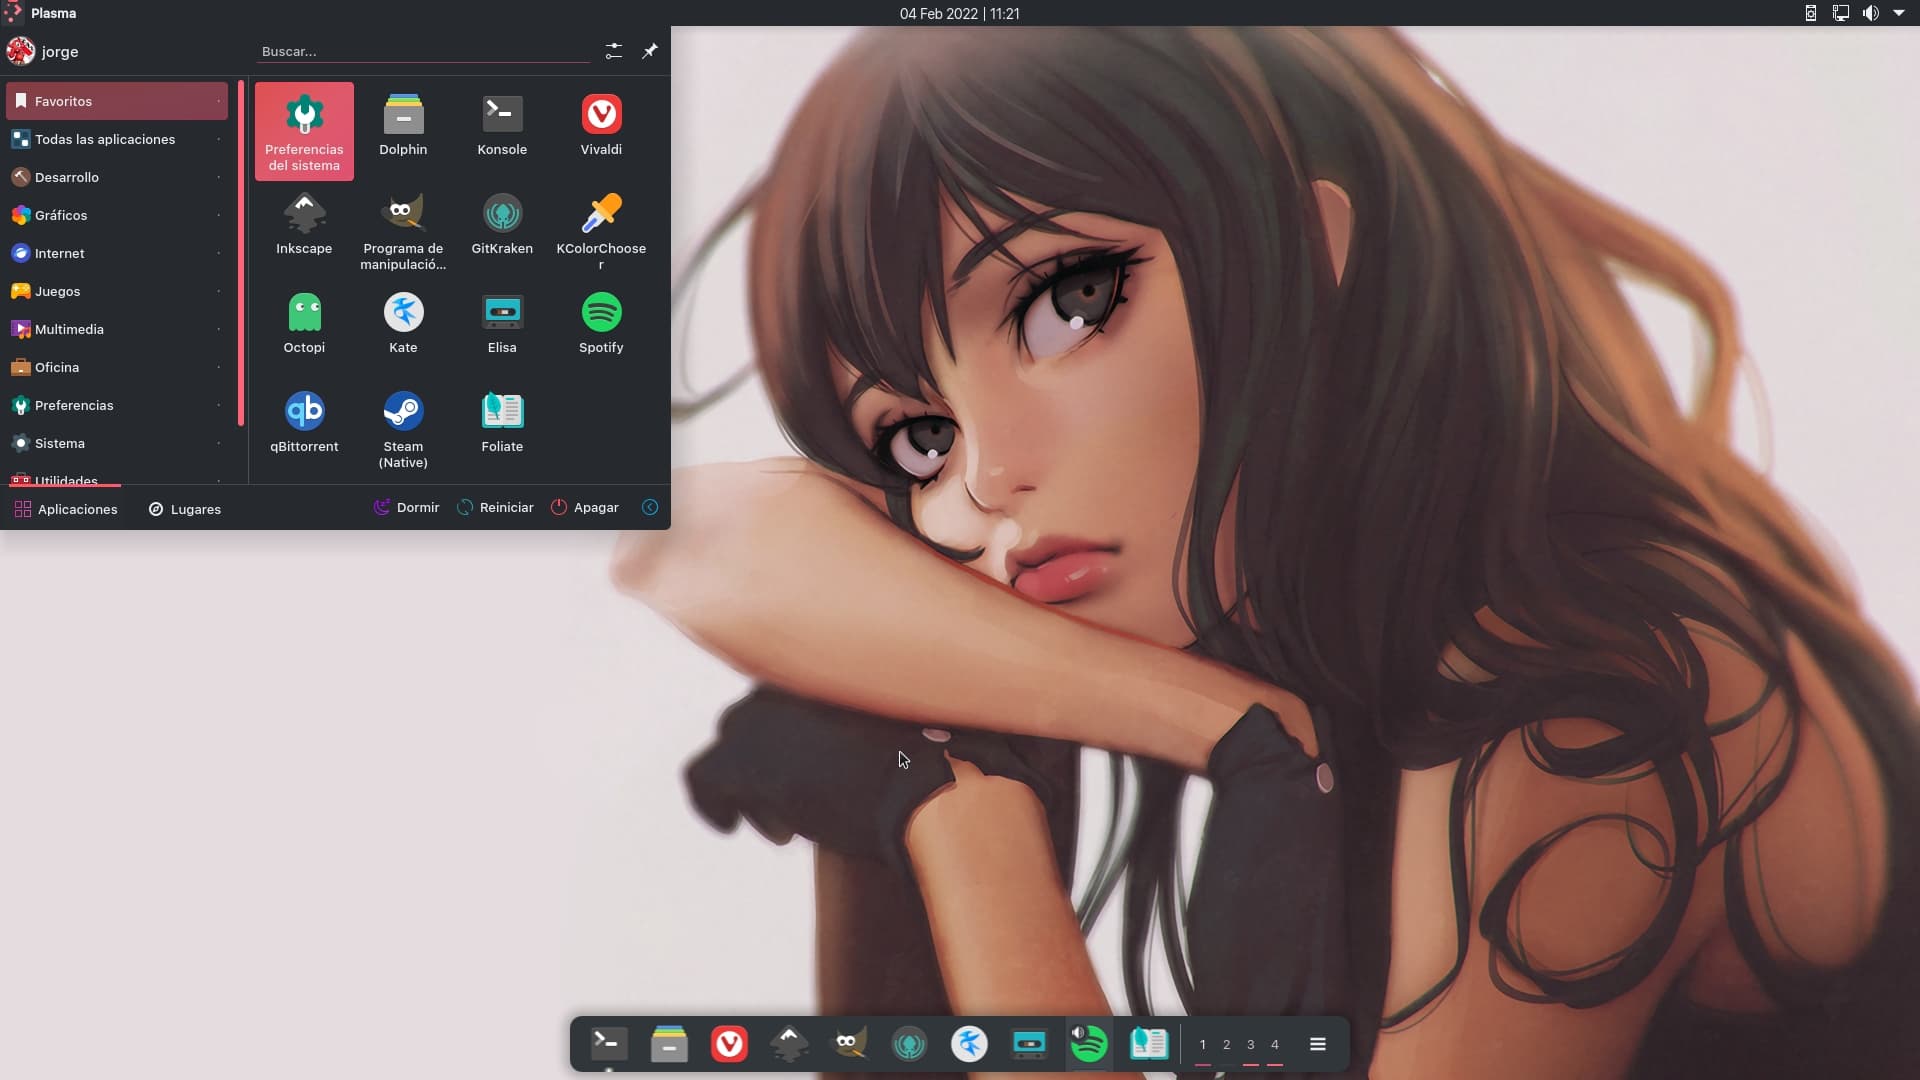Open Elisa from the bottom dock
The width and height of the screenshot is (1920, 1080).
click(x=1029, y=1044)
